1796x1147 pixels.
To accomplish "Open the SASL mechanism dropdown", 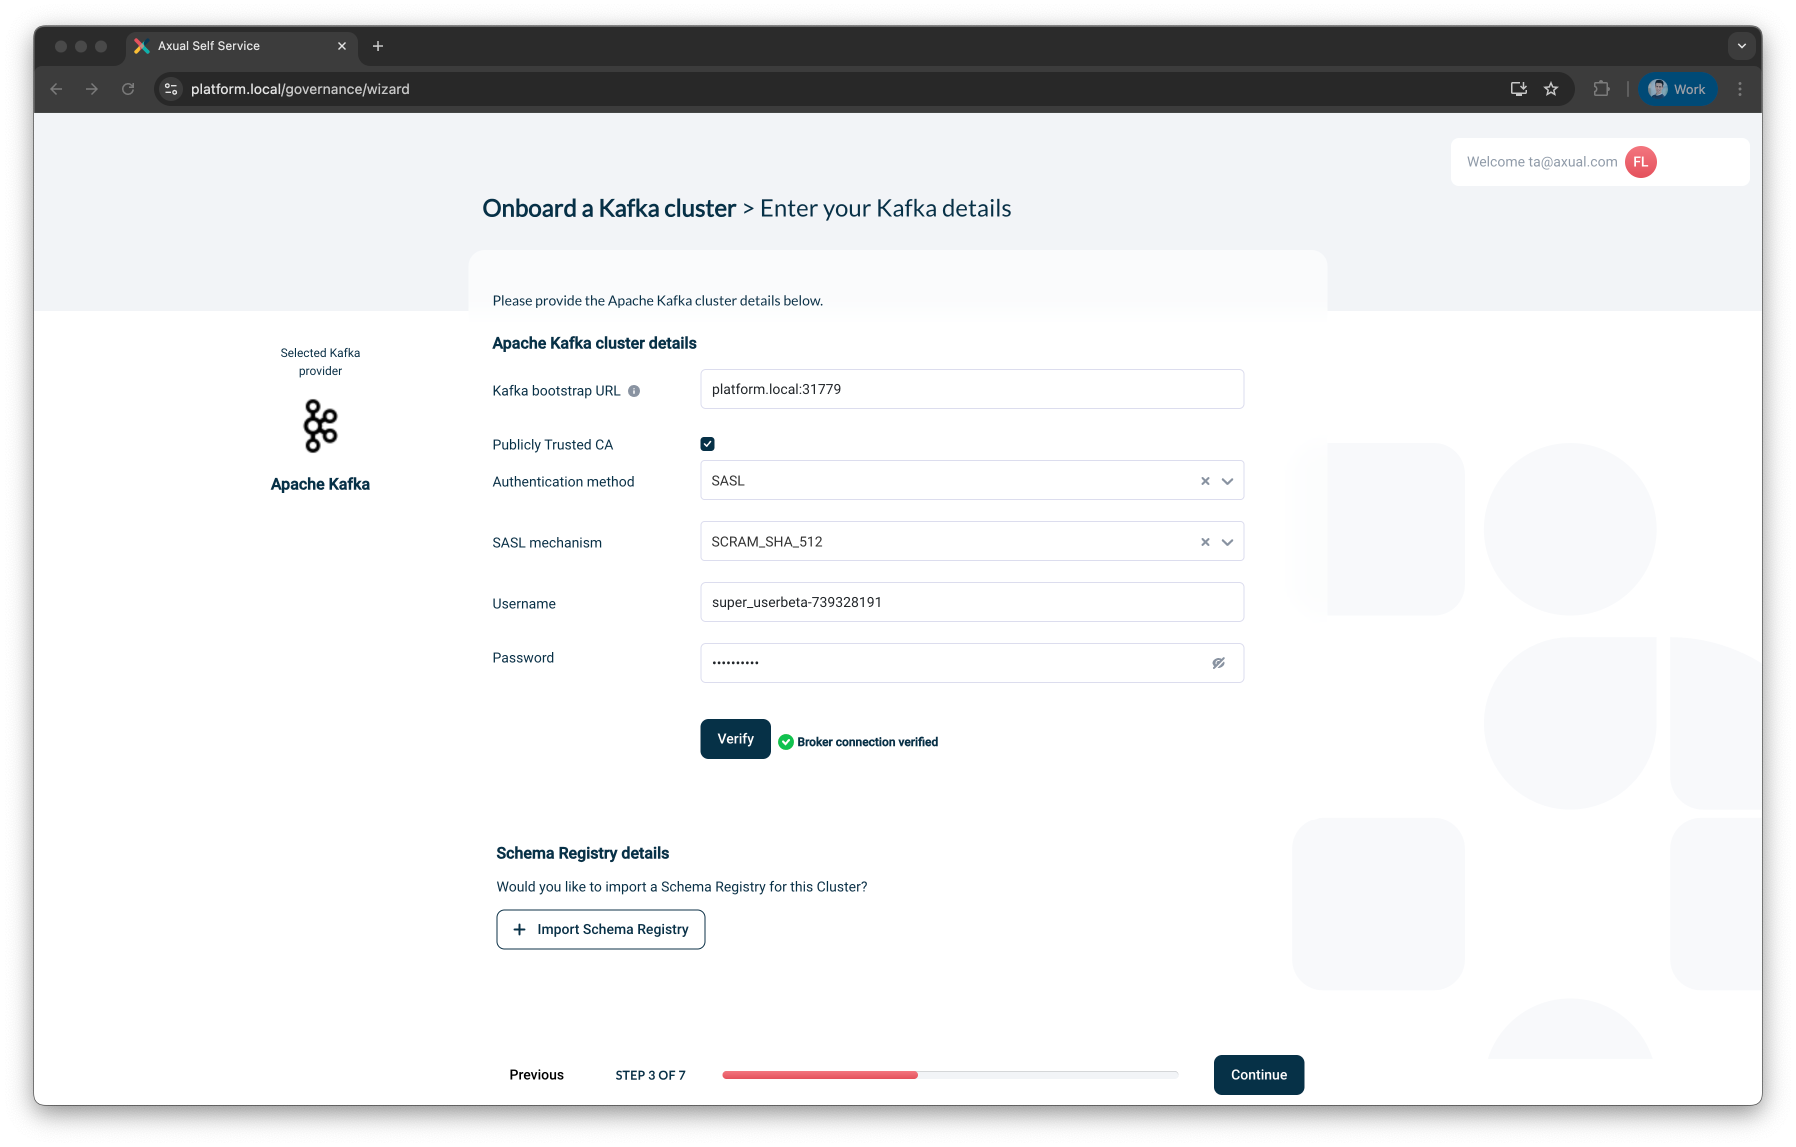I will click(x=1226, y=542).
